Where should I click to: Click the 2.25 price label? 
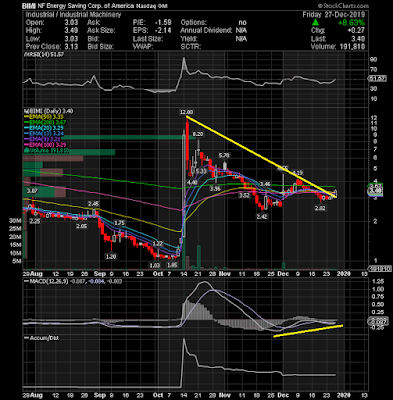[35, 221]
